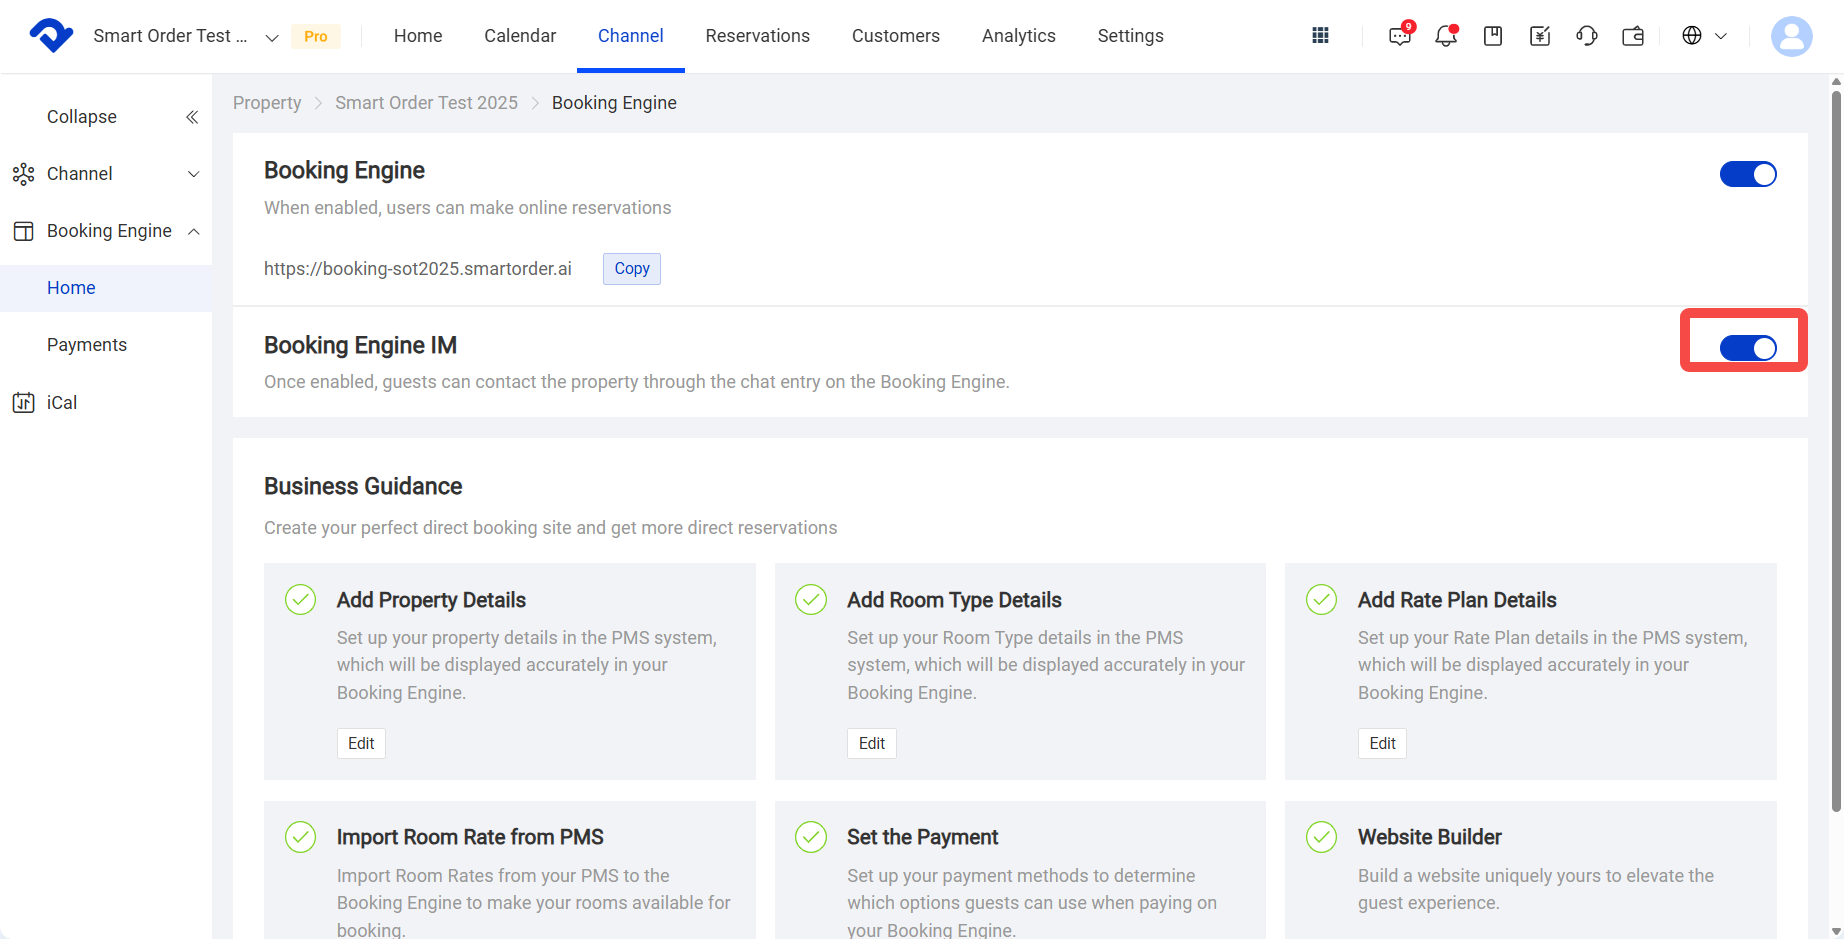The width and height of the screenshot is (1844, 939).
Task: Click the Booking Engine sidebar icon
Action: [x=23, y=231]
